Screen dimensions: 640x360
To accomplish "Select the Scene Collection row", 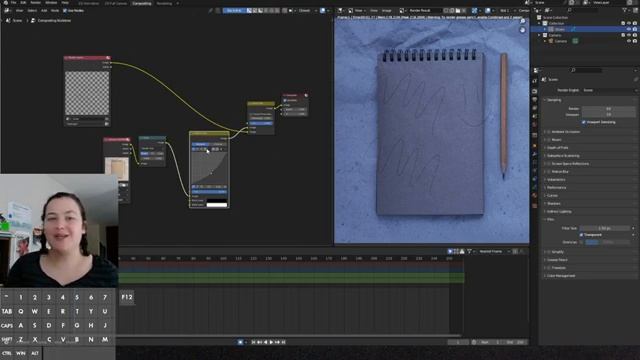I will pos(555,18).
